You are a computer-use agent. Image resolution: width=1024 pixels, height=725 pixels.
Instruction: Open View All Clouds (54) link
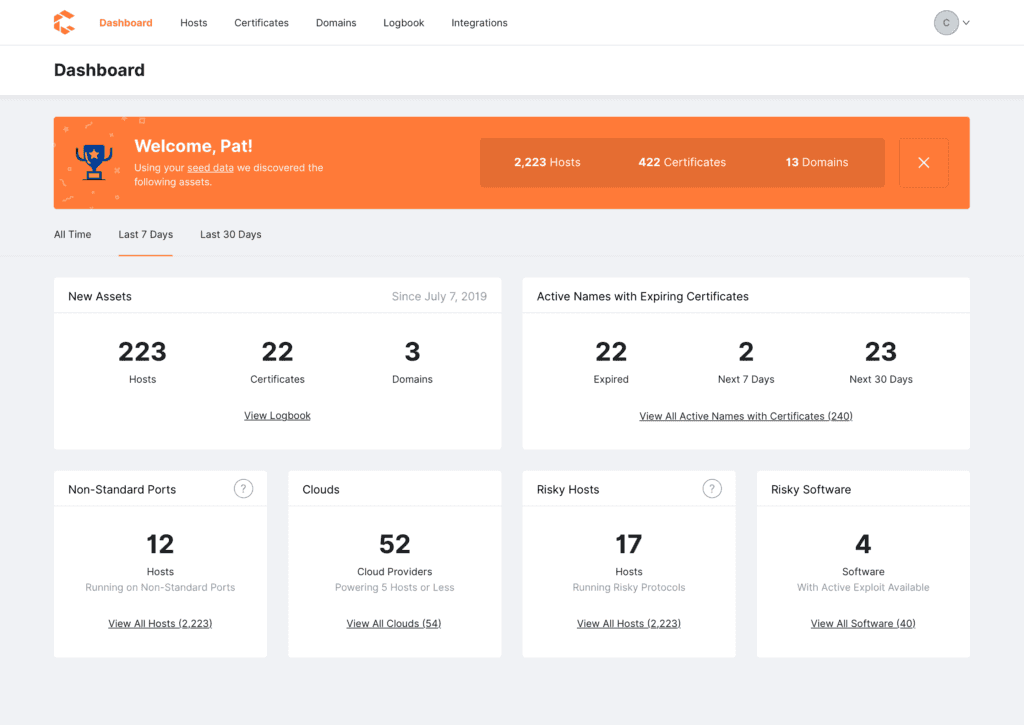coord(394,624)
